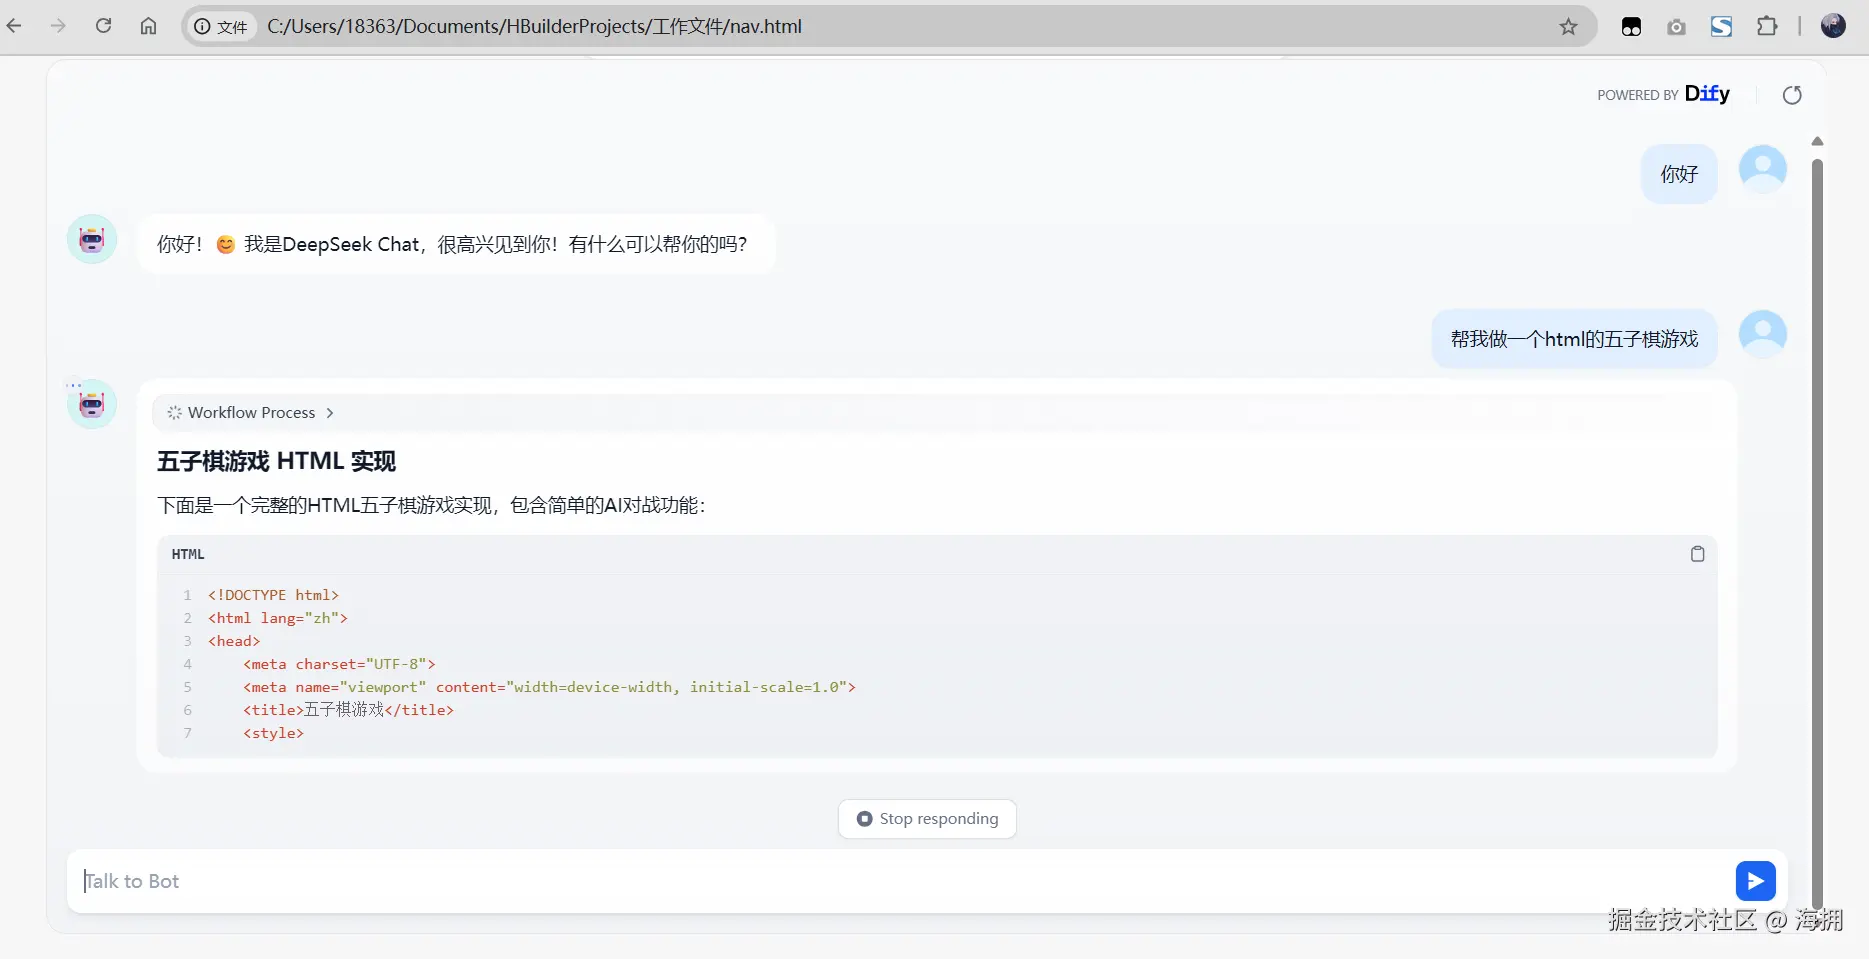The height and width of the screenshot is (959, 1869).
Task: Click the DeepSeek Chat greeting reply
Action: (x=455, y=244)
